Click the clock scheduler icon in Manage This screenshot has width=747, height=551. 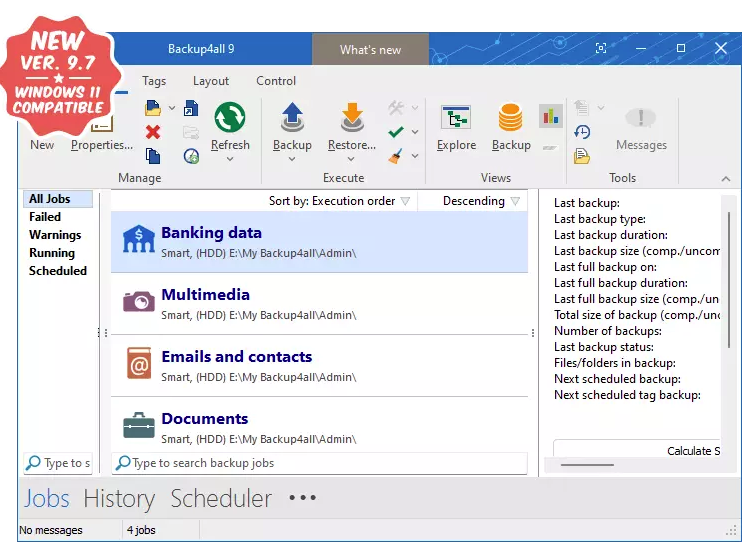coord(191,156)
